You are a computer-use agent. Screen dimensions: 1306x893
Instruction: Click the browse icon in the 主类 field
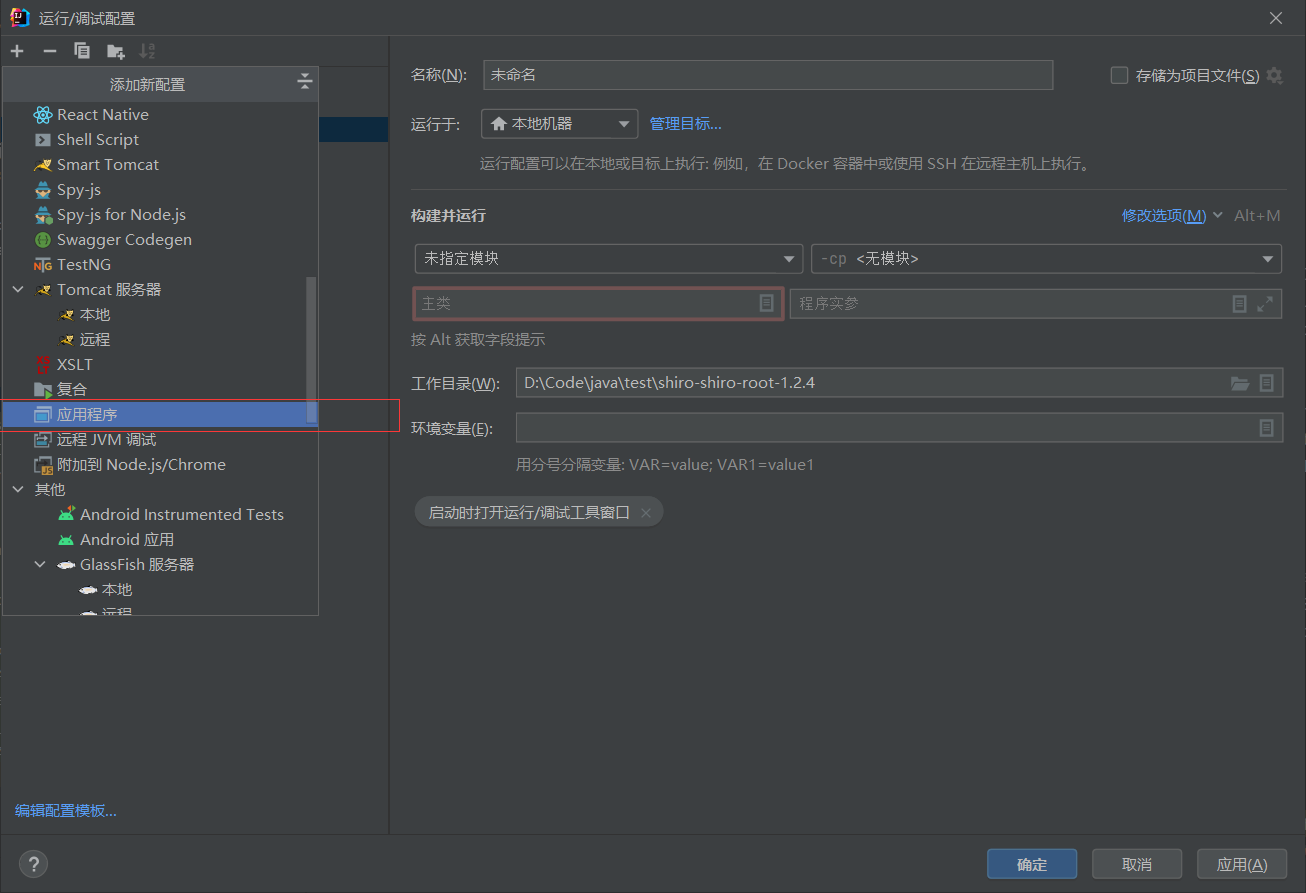pyautogui.click(x=767, y=303)
